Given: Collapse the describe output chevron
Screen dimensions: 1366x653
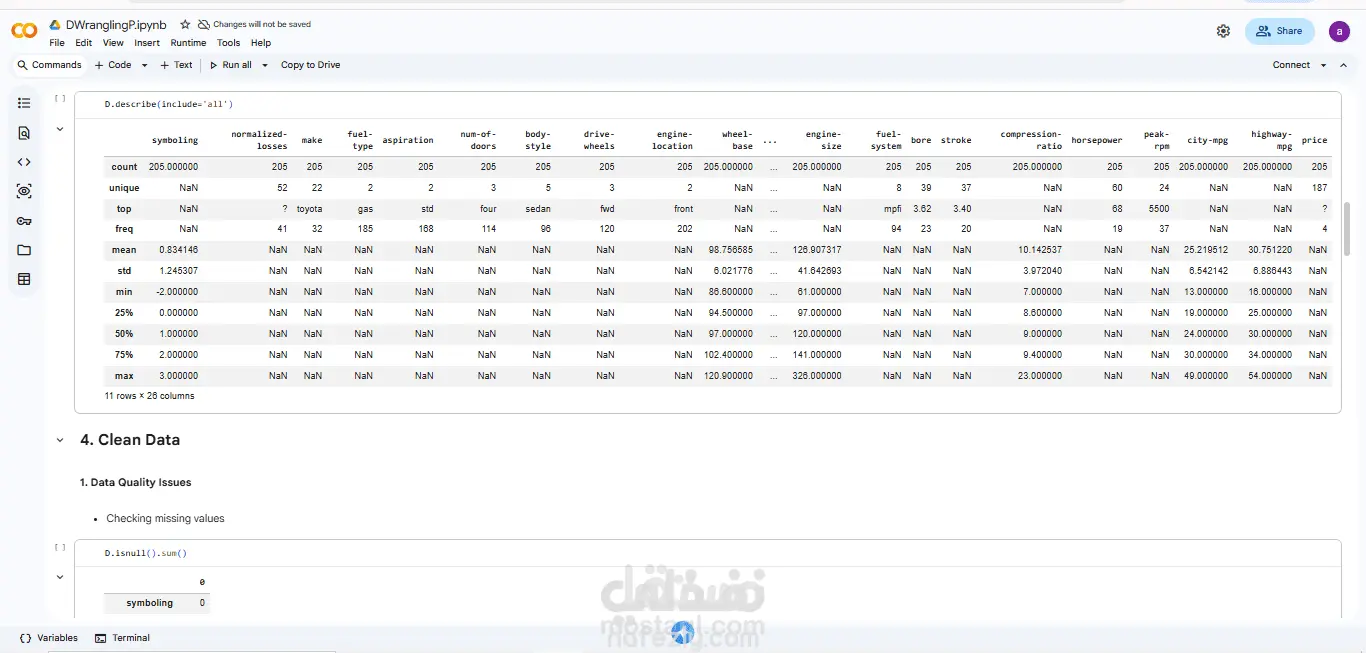Looking at the screenshot, I should coord(60,129).
